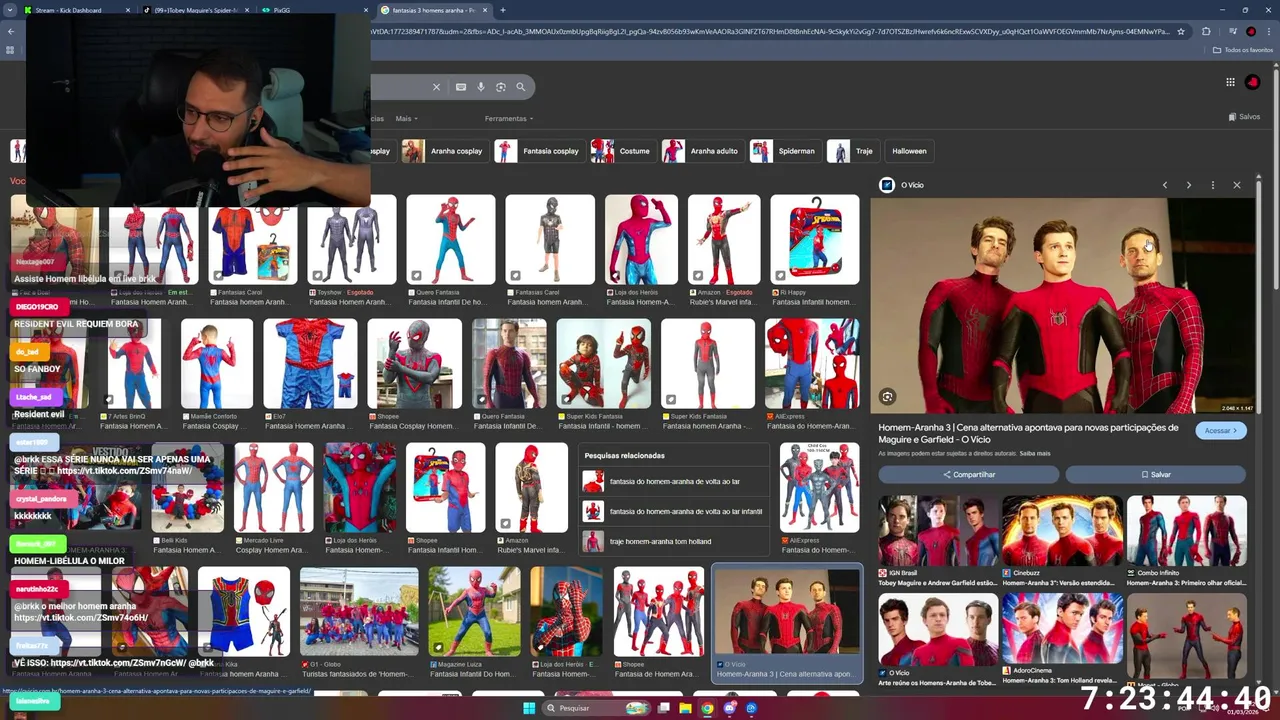The height and width of the screenshot is (720, 1280).
Task: Open the Amazon Rubie's Marvel Esgotado result
Action: pos(723,250)
